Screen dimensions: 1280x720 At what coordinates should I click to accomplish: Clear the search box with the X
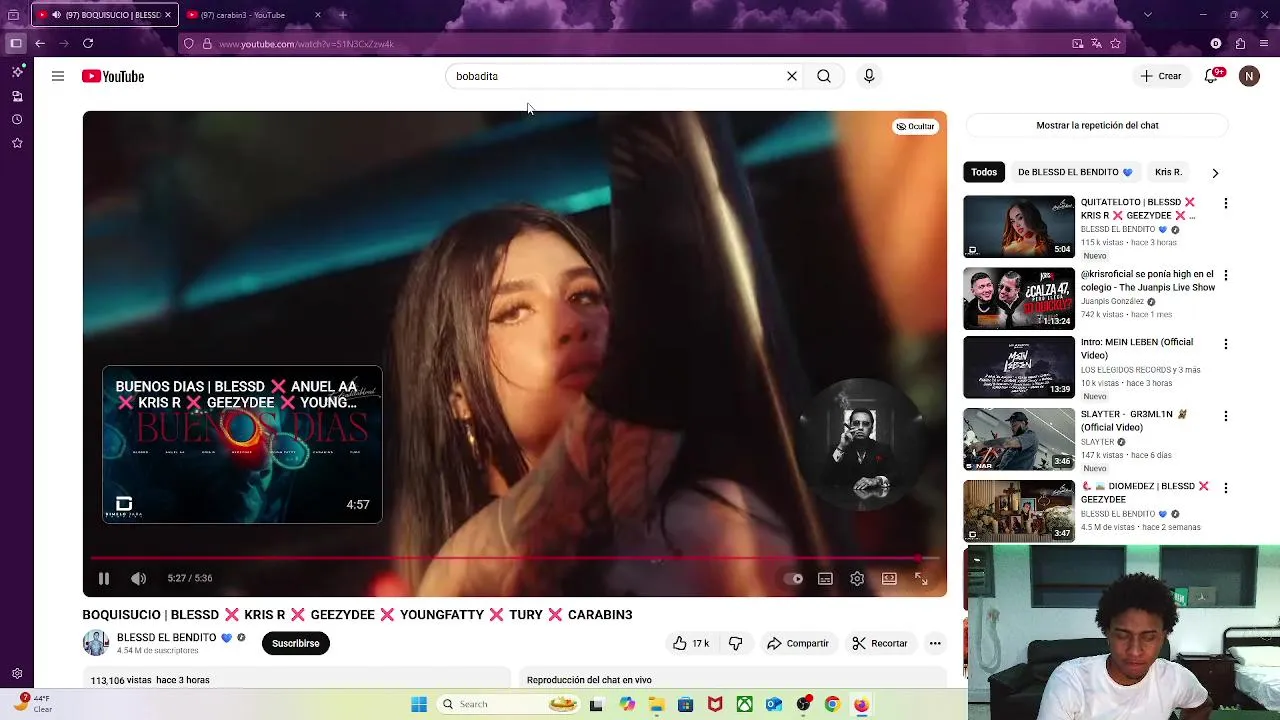click(x=792, y=76)
